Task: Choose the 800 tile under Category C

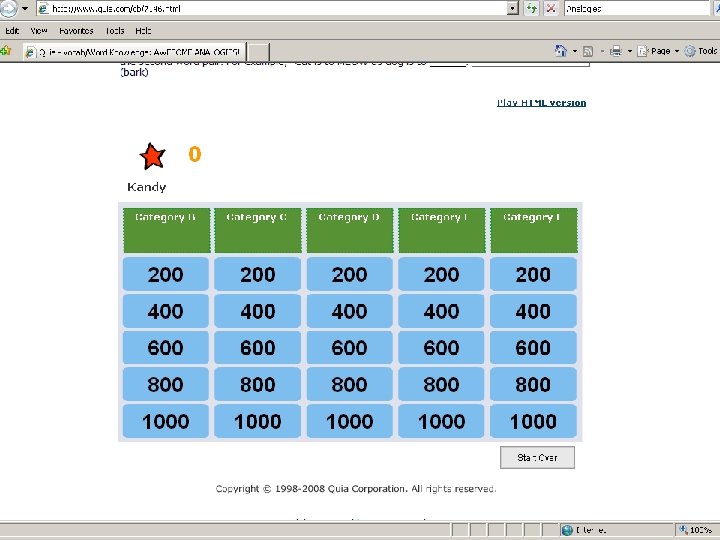Action: pyautogui.click(x=258, y=384)
